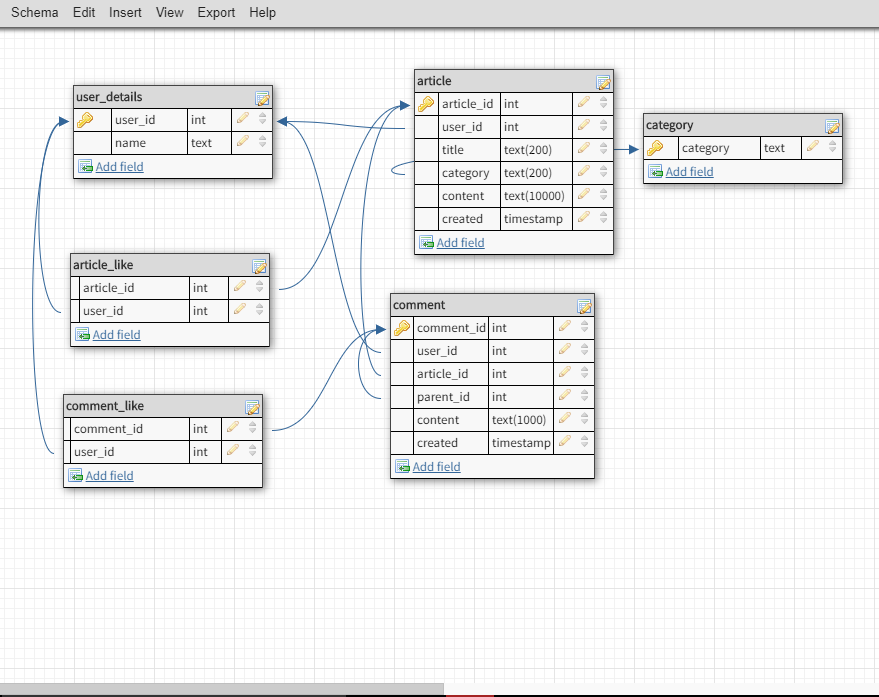Click the edit icon on the user_details table header
This screenshot has height=697, width=879.
[262, 97]
